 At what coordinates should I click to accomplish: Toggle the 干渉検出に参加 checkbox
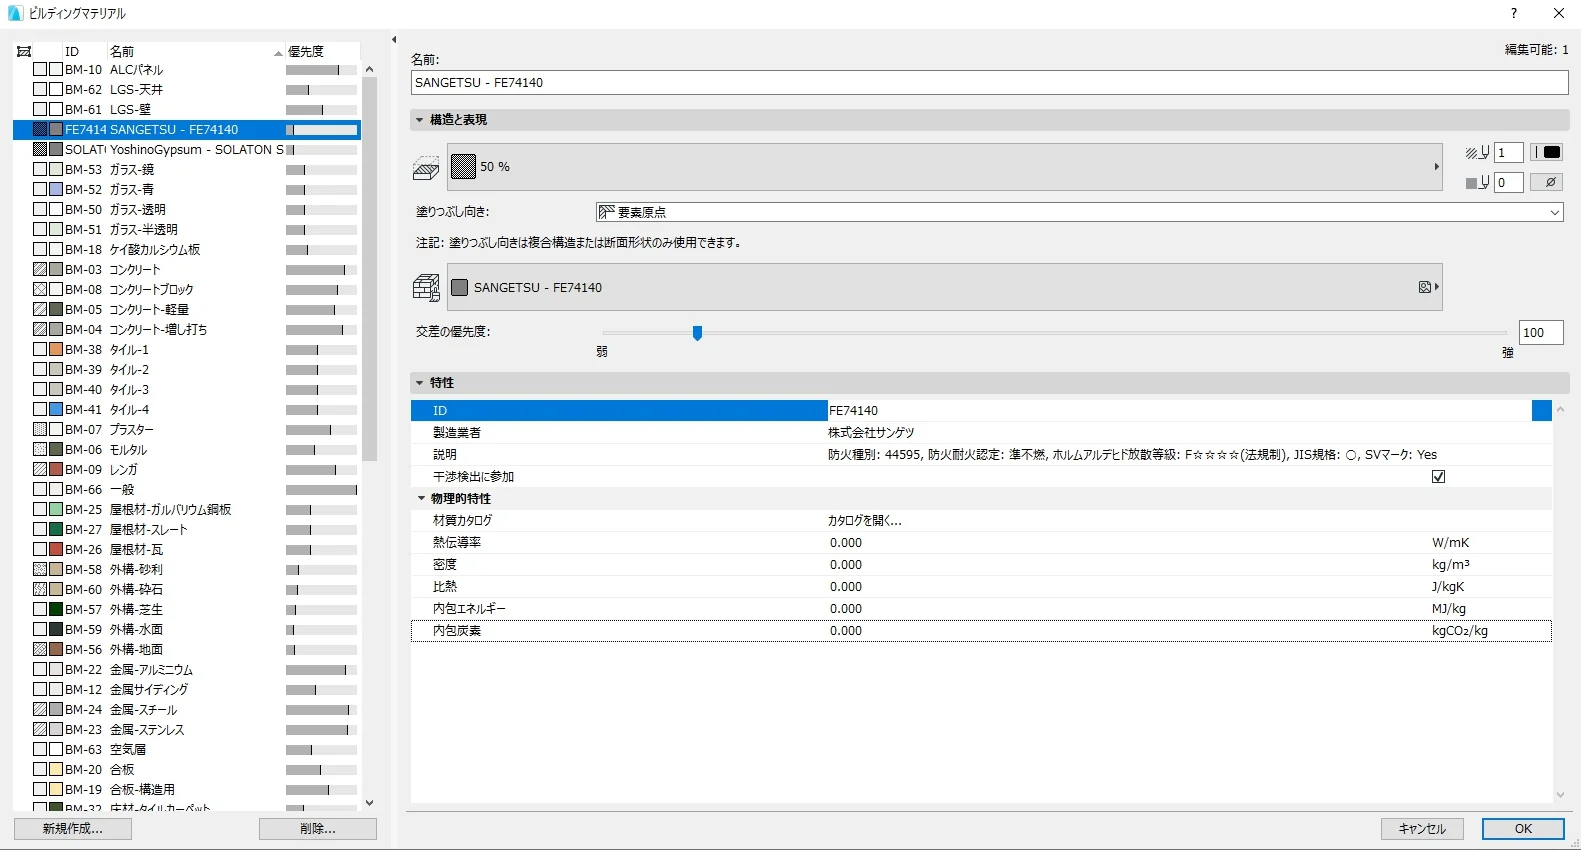(x=1438, y=477)
